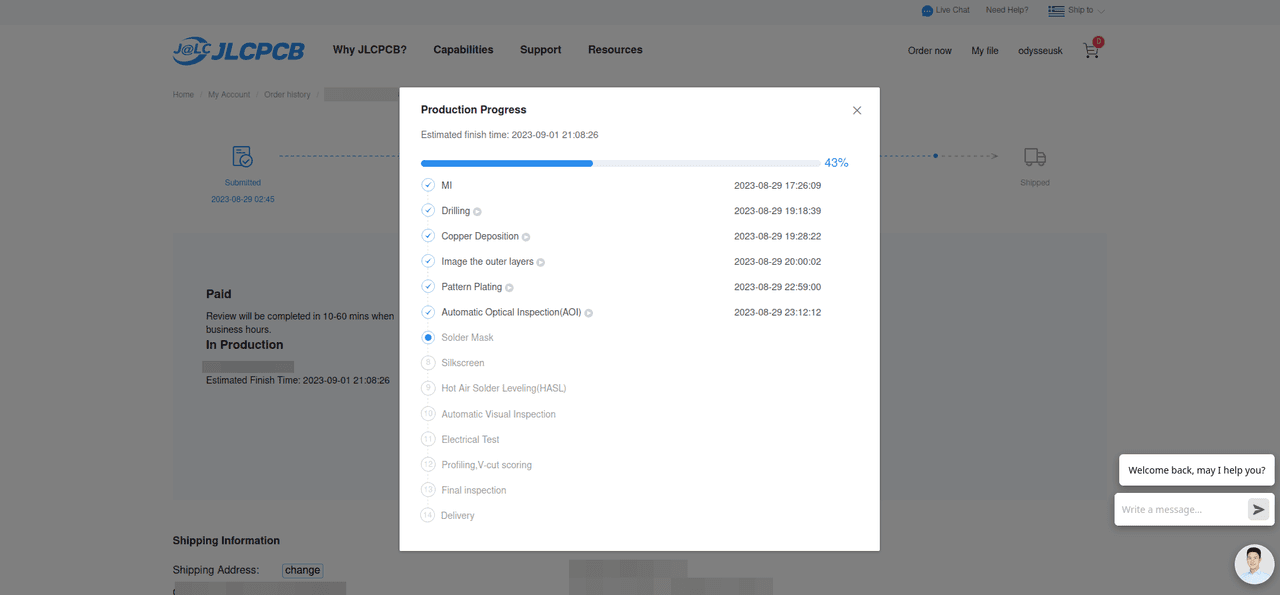Image resolution: width=1280 pixels, height=595 pixels.
Task: Click the JLCPCB logo
Action: point(238,50)
